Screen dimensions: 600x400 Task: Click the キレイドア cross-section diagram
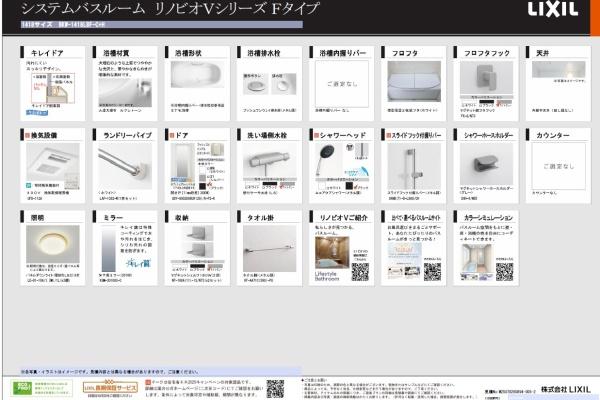pos(53,88)
